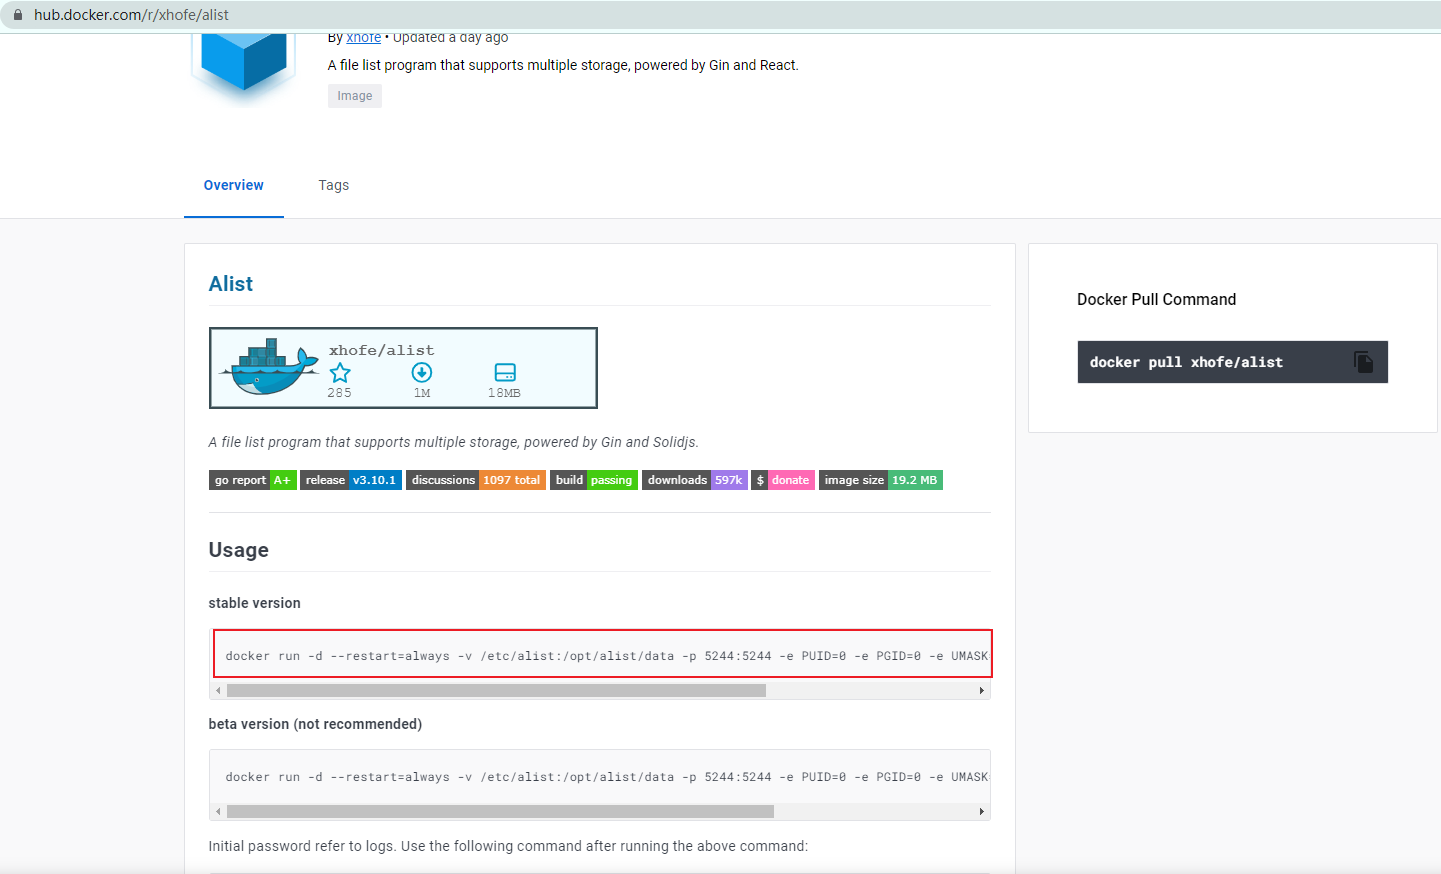Click the star icon showing 285
The width and height of the screenshot is (1441, 874).
tap(340, 373)
